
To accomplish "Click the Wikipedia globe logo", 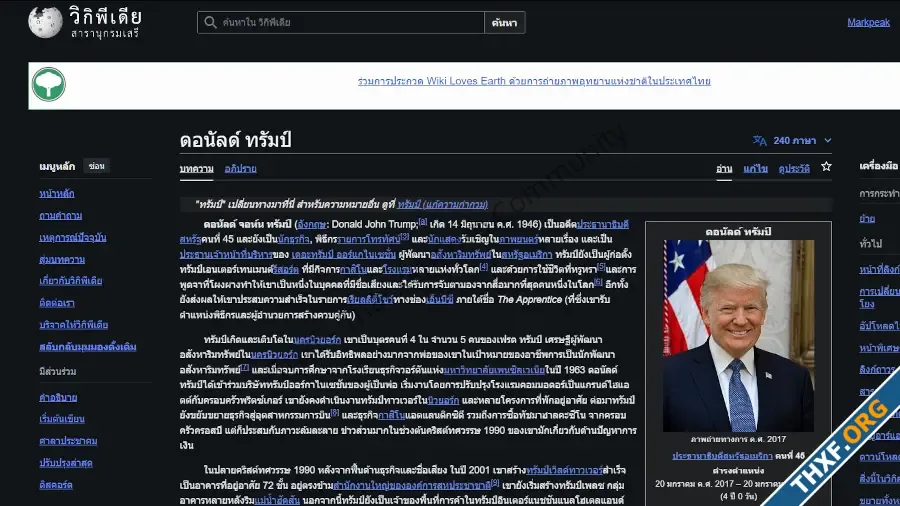I will [x=45, y=22].
